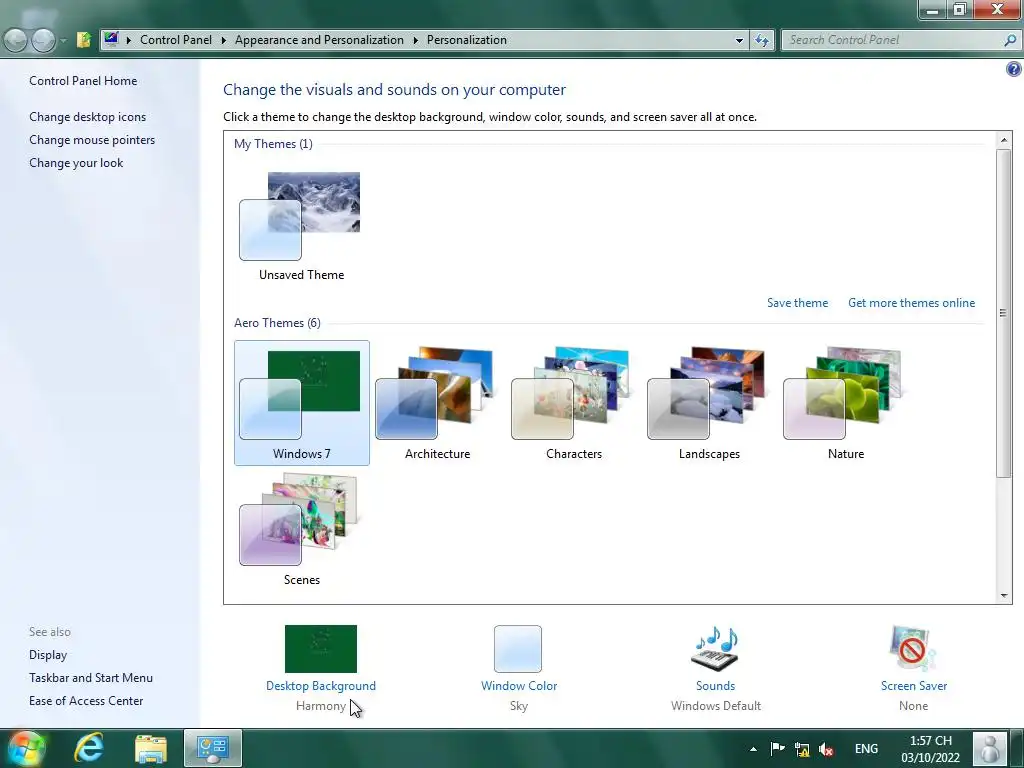The image size is (1024, 768).
Task: Open the address bar history dropdown
Action: pos(739,40)
